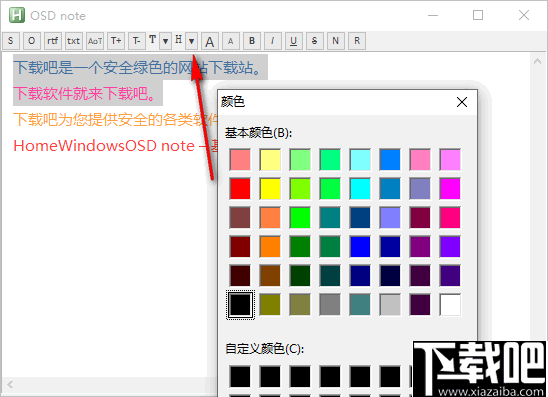Choose the light silver gray swatch
The width and height of the screenshot is (548, 397).
pos(390,305)
